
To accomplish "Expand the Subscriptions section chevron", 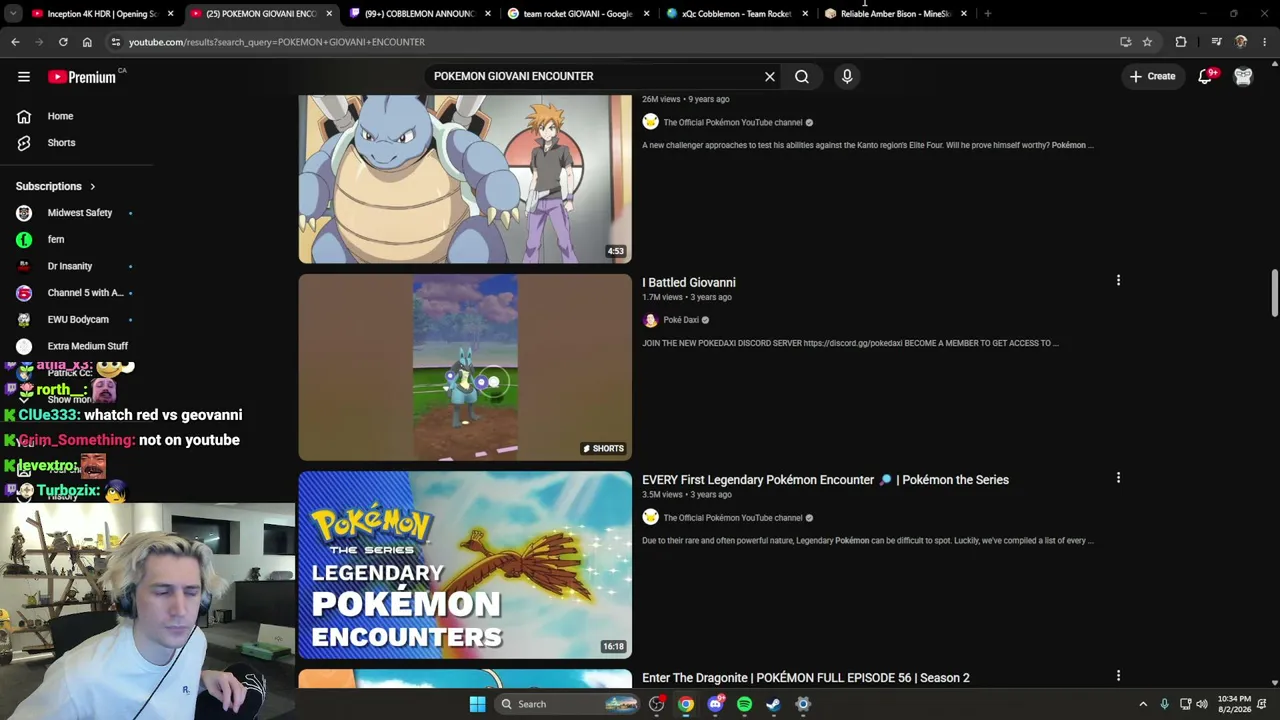I will [x=92, y=187].
